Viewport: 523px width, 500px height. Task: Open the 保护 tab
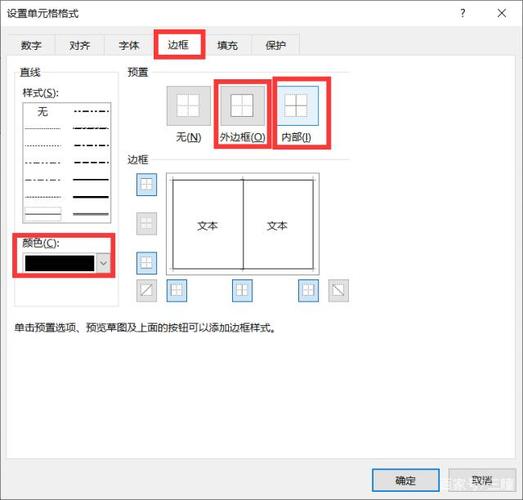pos(276,45)
